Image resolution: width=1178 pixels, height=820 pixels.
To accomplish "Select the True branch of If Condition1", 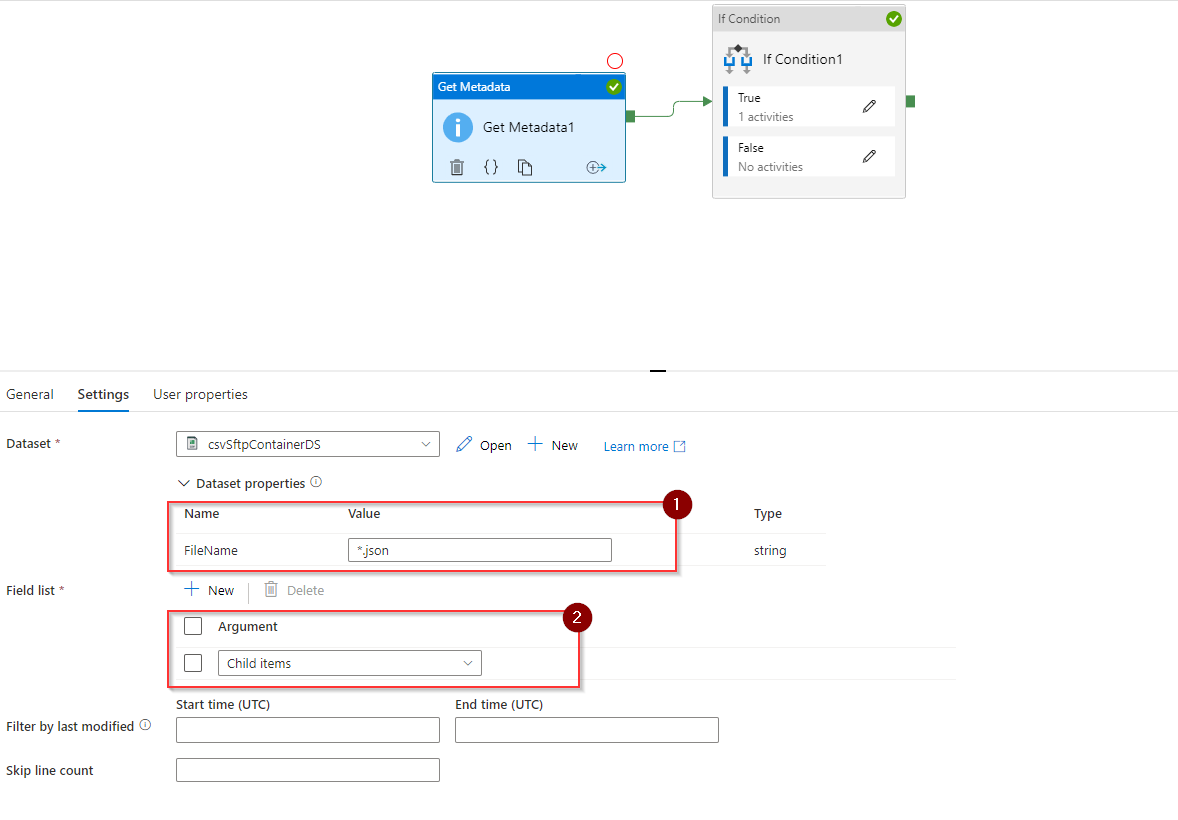I will coord(808,107).
